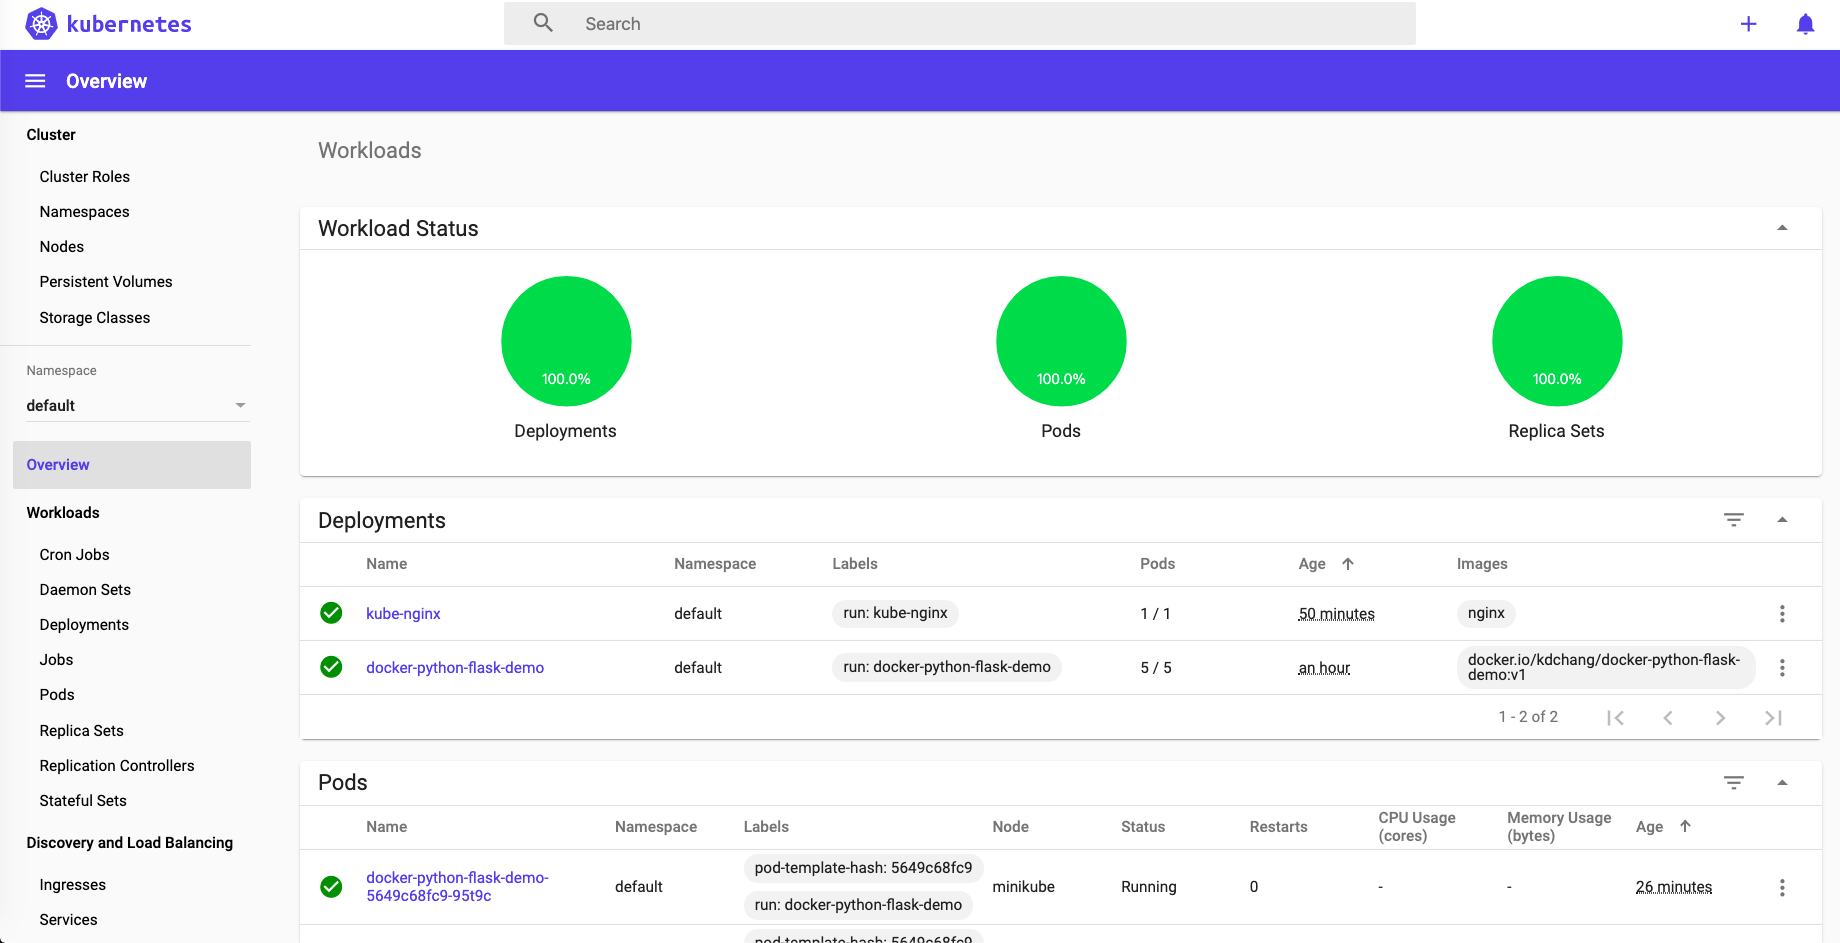Click the search magnifier icon
Image resolution: width=1840 pixels, height=943 pixels.
pos(543,23)
